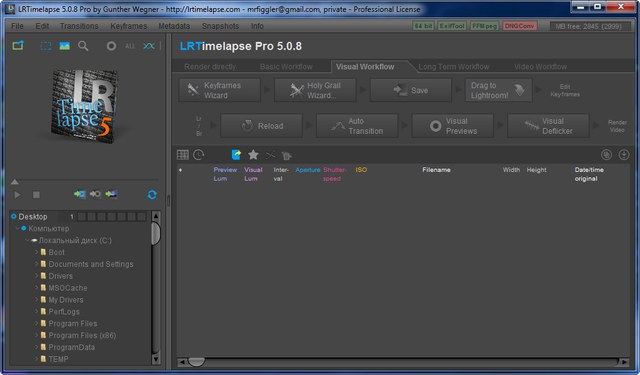
Task: Expand the MSOCache folder
Action: pyautogui.click(x=37, y=288)
